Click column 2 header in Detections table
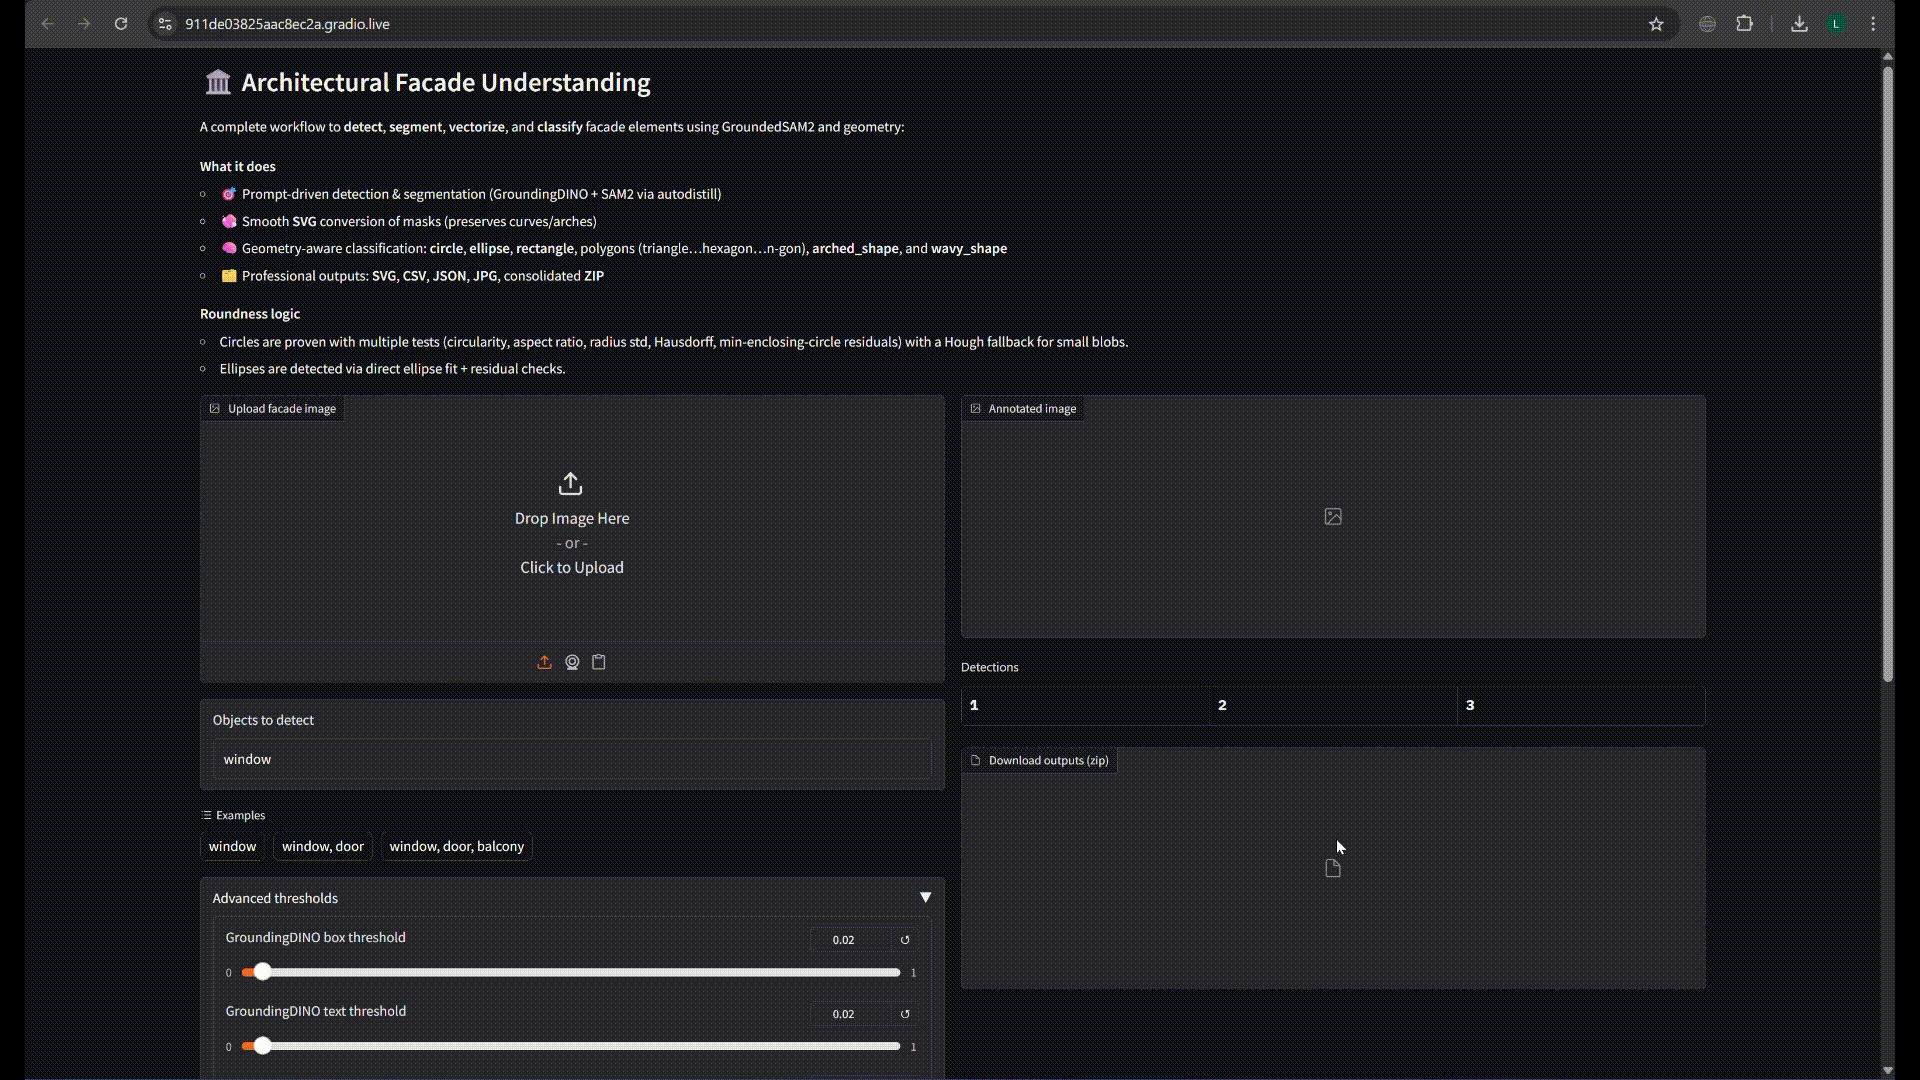This screenshot has height=1080, width=1920. tap(1331, 705)
